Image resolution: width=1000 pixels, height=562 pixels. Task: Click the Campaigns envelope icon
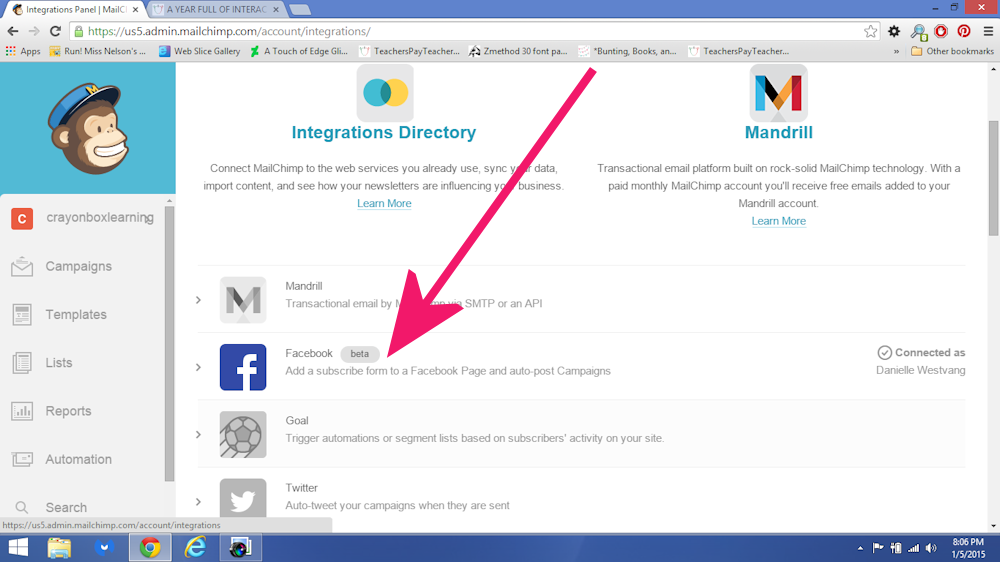click(x=22, y=267)
